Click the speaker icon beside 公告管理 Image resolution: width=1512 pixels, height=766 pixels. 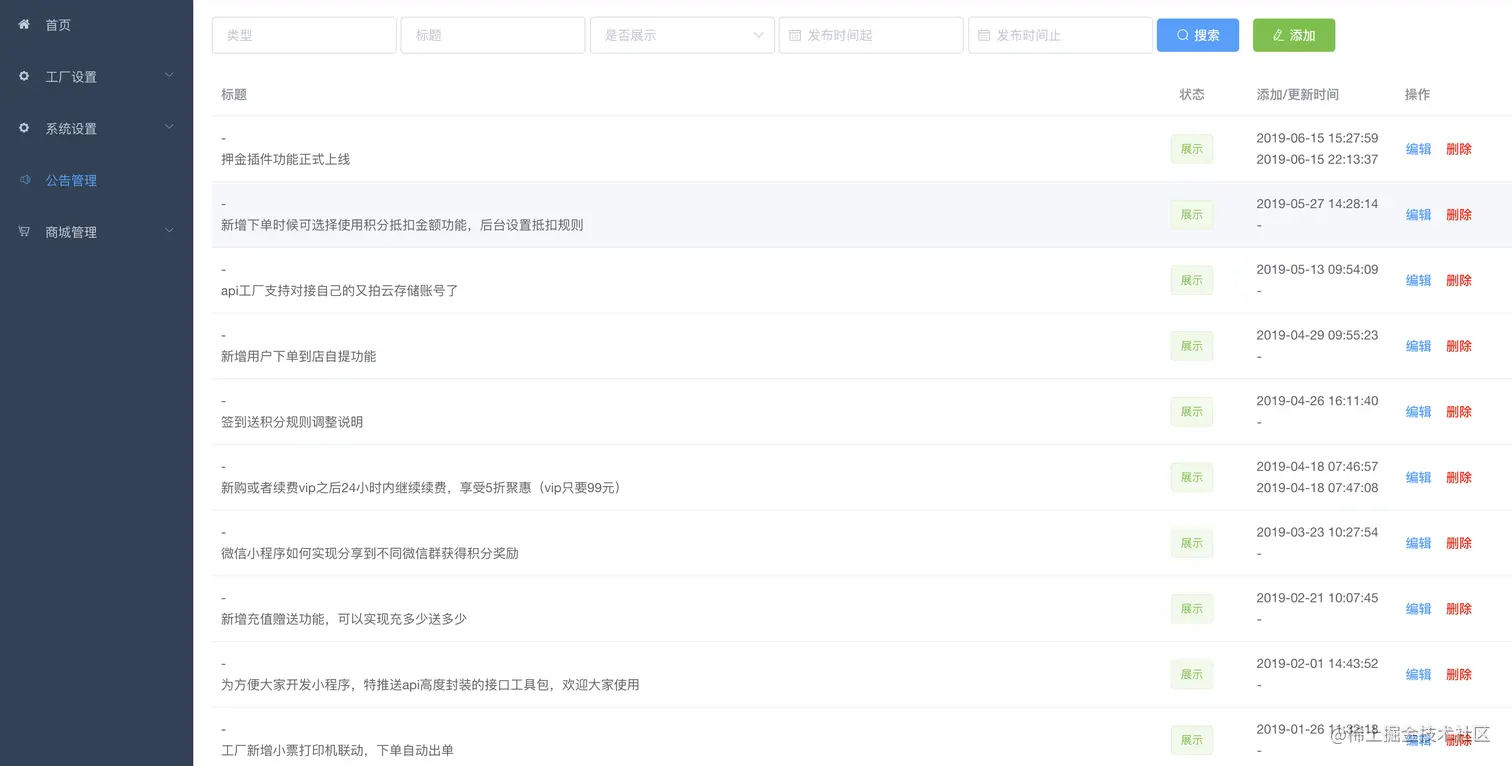coord(24,180)
